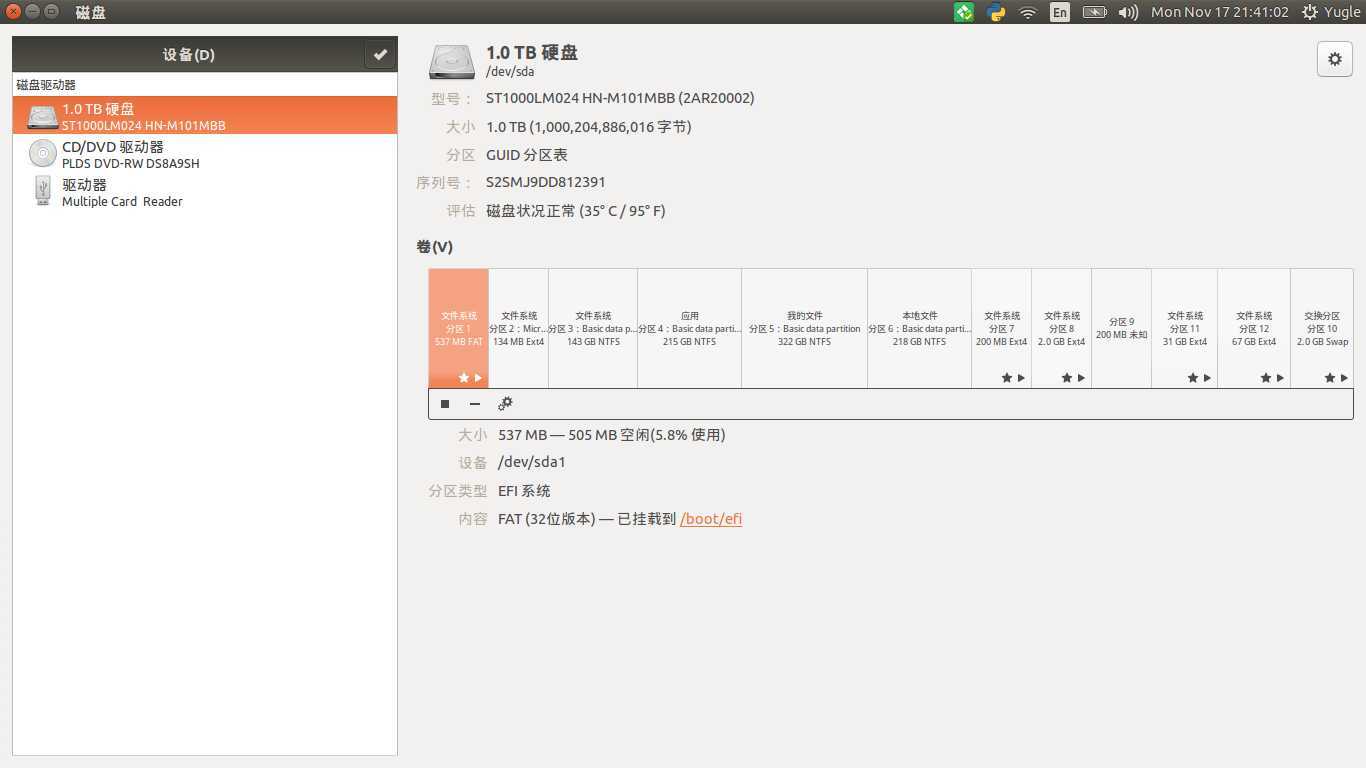Viewport: 1366px width, 768px height.
Task: Open the En input method indicator
Action: (1060, 12)
